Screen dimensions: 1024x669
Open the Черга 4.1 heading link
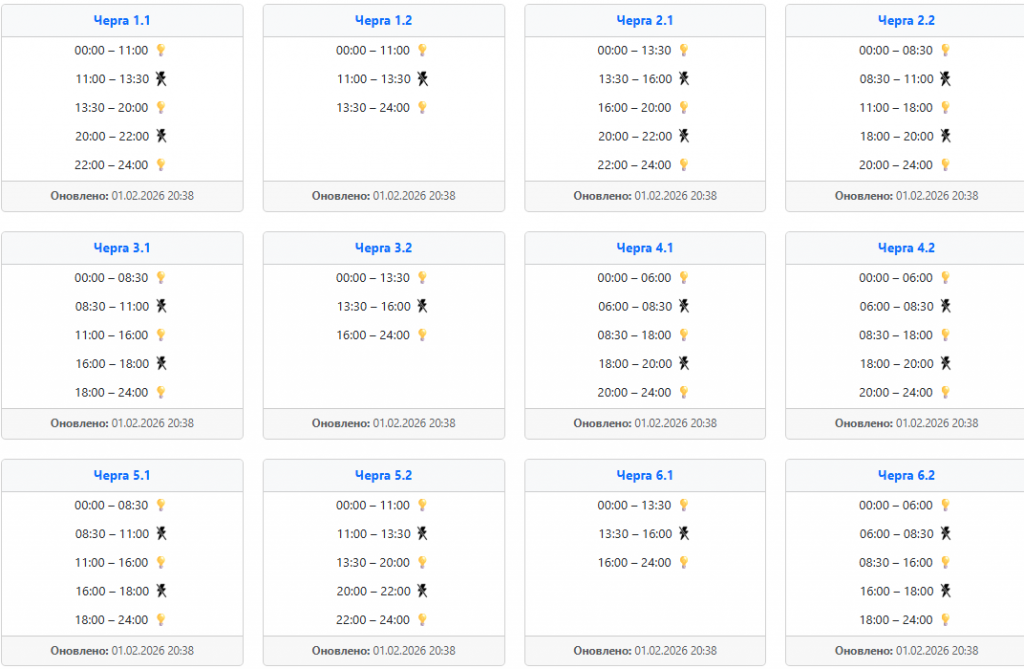pyautogui.click(x=645, y=248)
